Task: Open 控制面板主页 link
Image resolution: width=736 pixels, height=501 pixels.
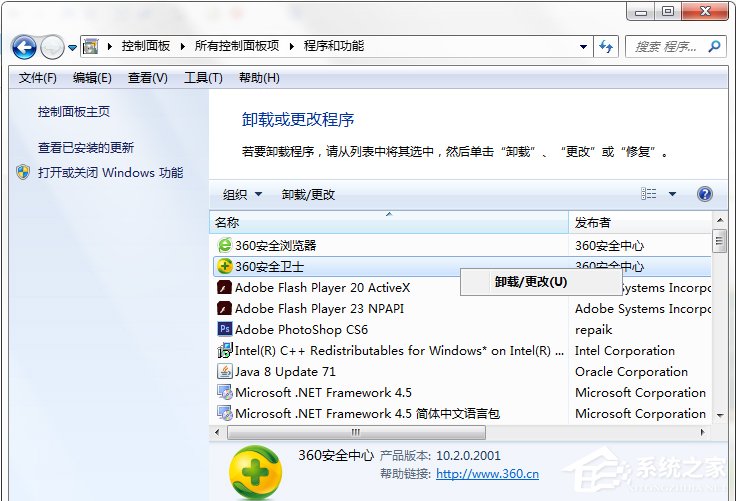Action: (74, 112)
